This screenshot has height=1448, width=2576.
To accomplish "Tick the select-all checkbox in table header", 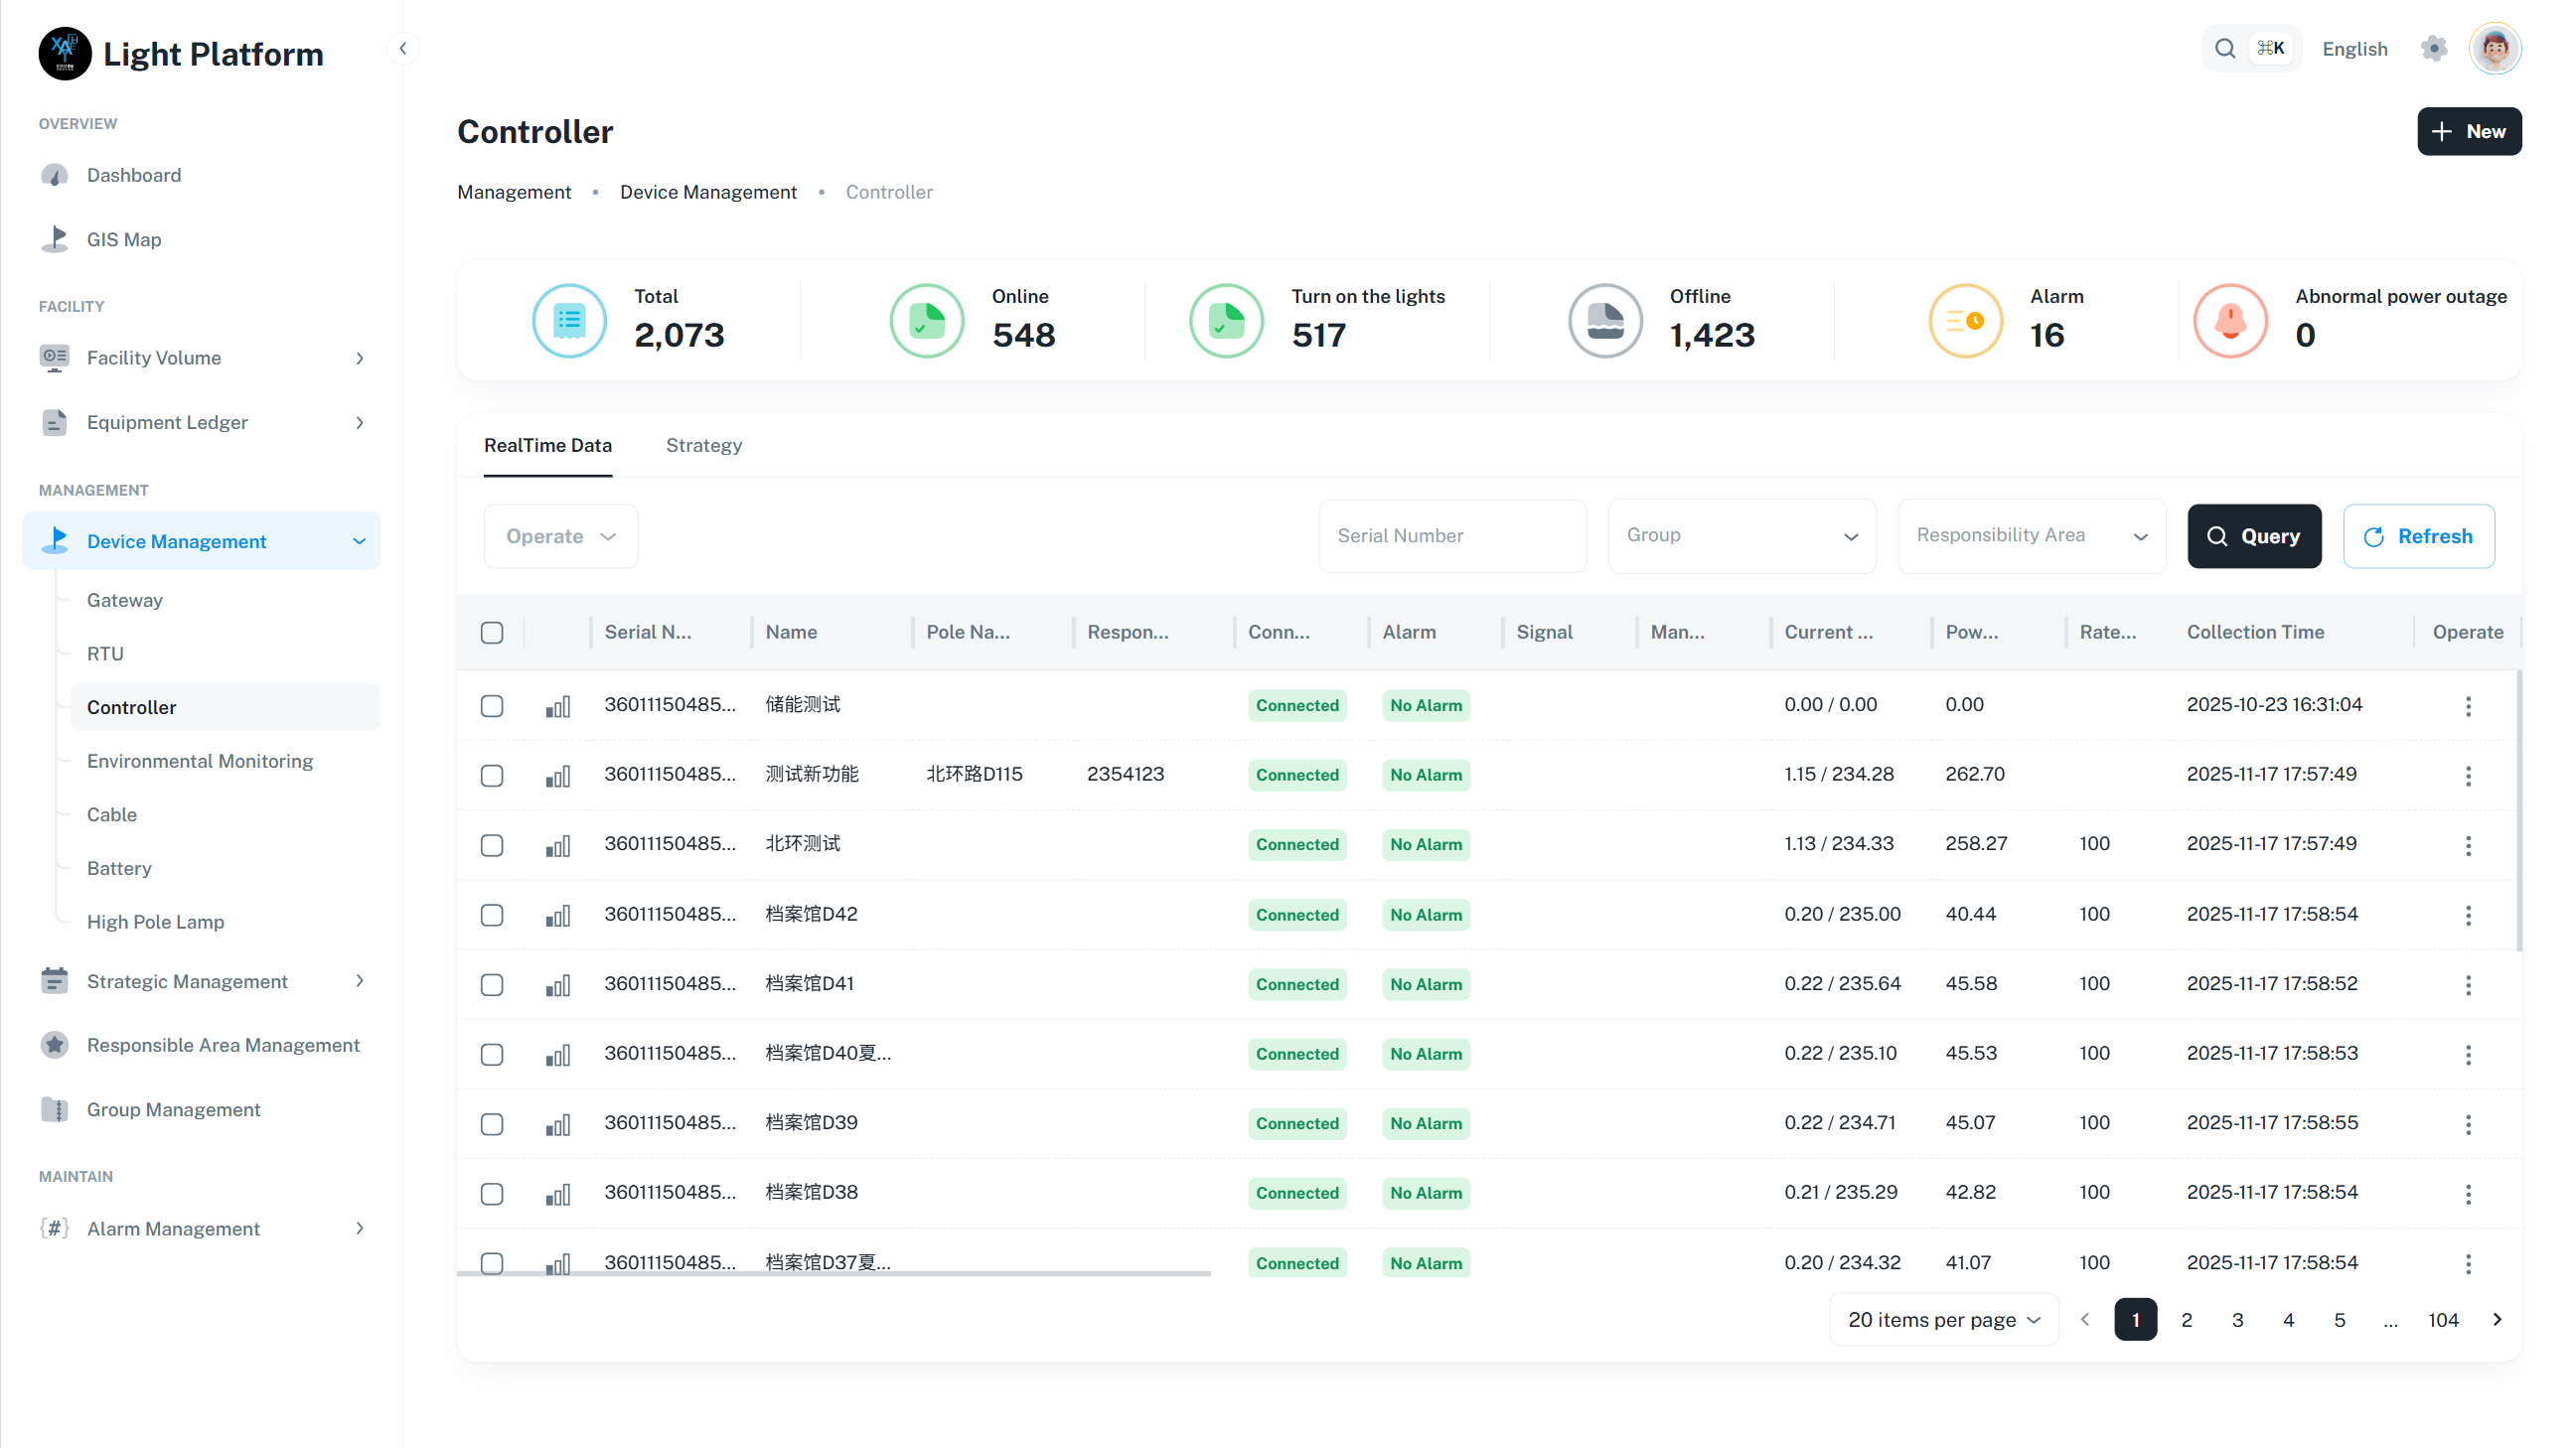I will (491, 632).
